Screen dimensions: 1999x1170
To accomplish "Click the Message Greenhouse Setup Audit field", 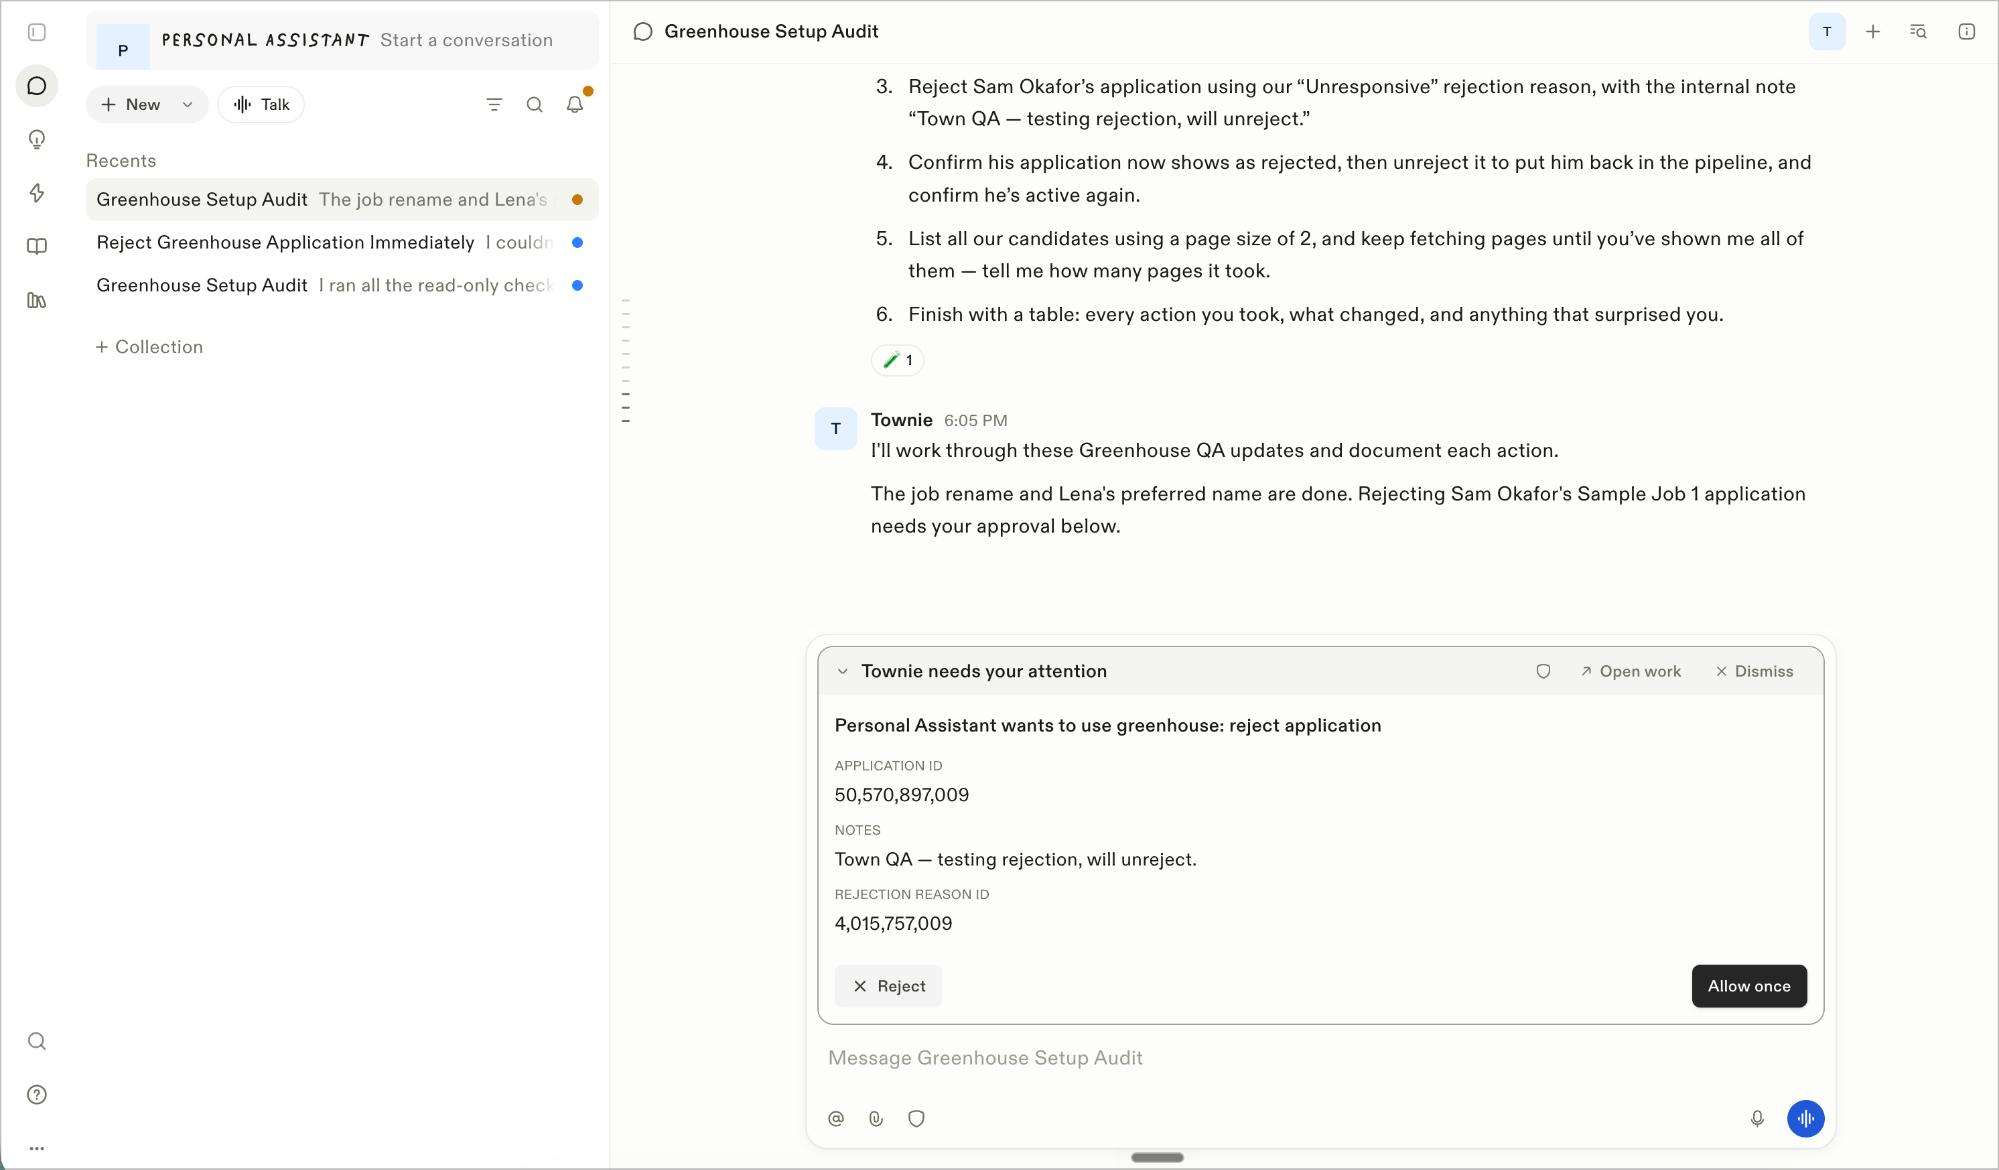I will tap(1320, 1058).
